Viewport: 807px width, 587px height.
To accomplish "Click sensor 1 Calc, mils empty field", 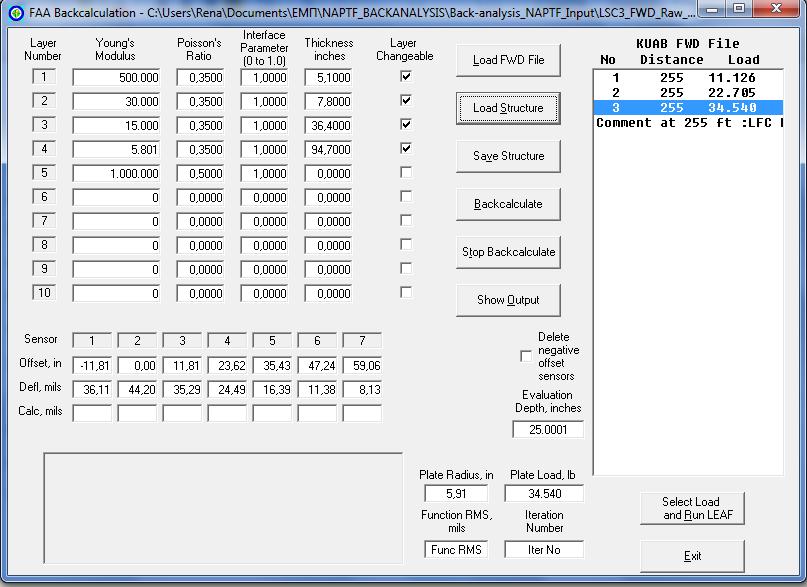I will tap(92, 413).
